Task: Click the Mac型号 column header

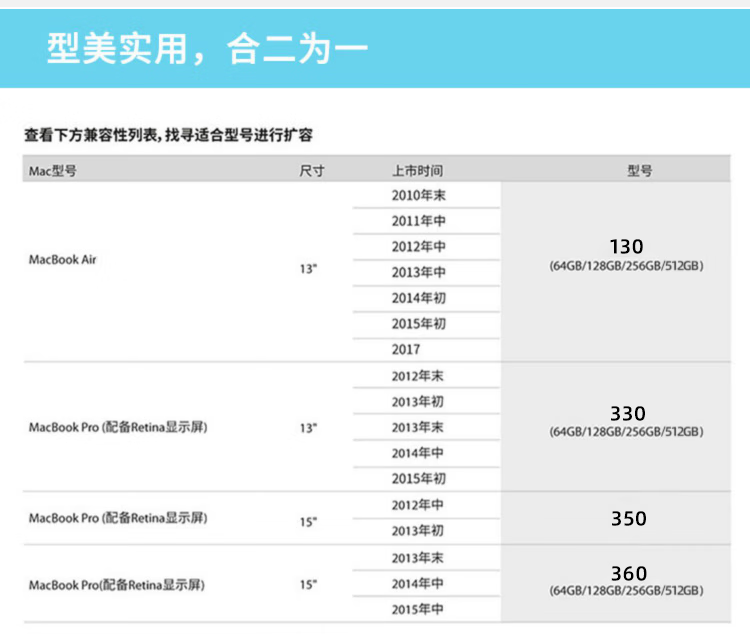Action: click(52, 170)
